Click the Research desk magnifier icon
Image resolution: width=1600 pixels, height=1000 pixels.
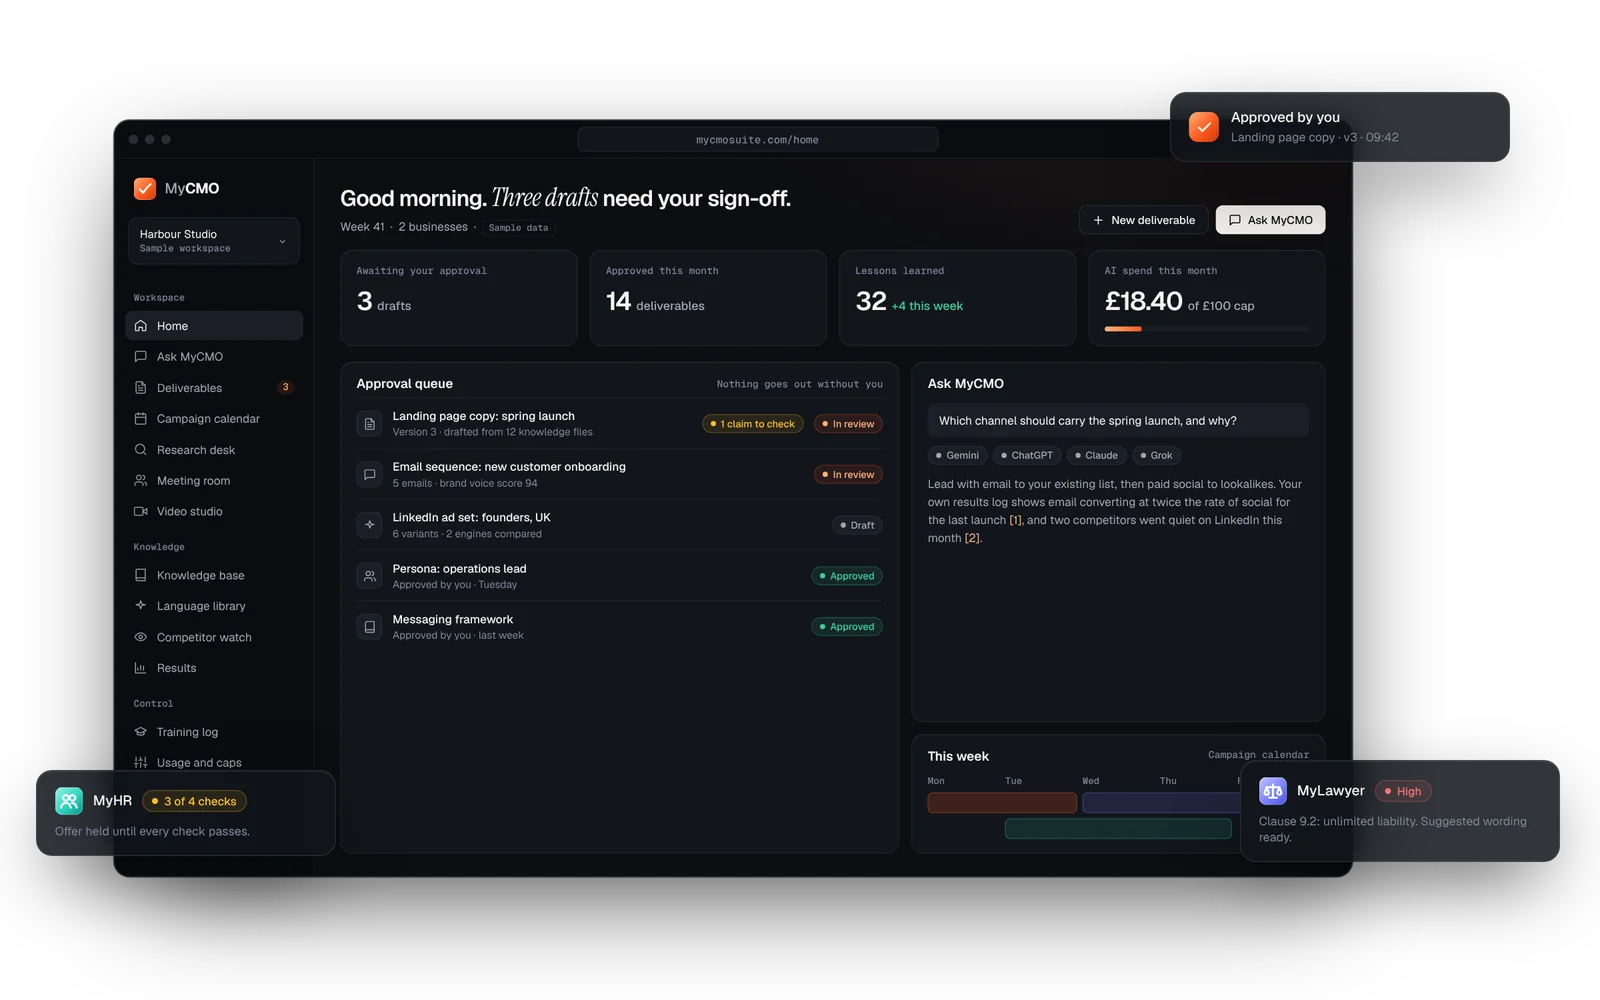coord(141,450)
